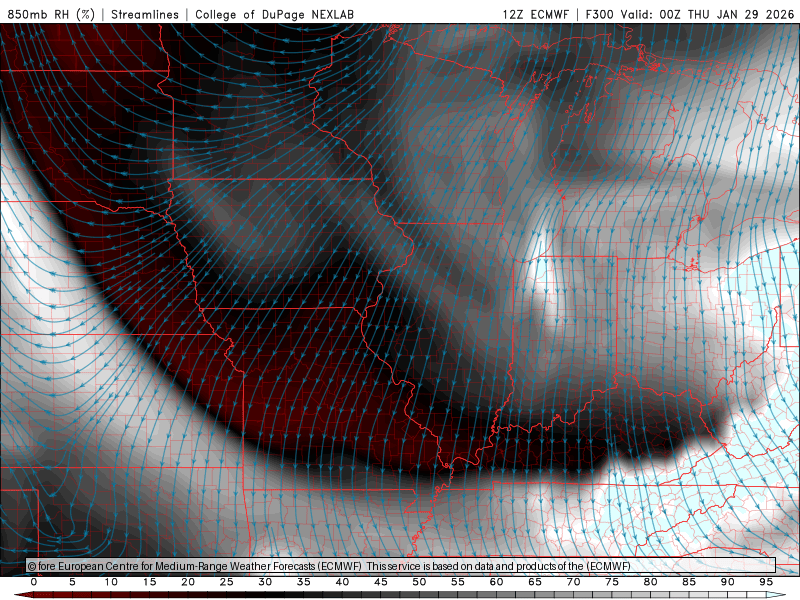Click the '45' legend number
The width and height of the screenshot is (800, 600).
pos(381,582)
